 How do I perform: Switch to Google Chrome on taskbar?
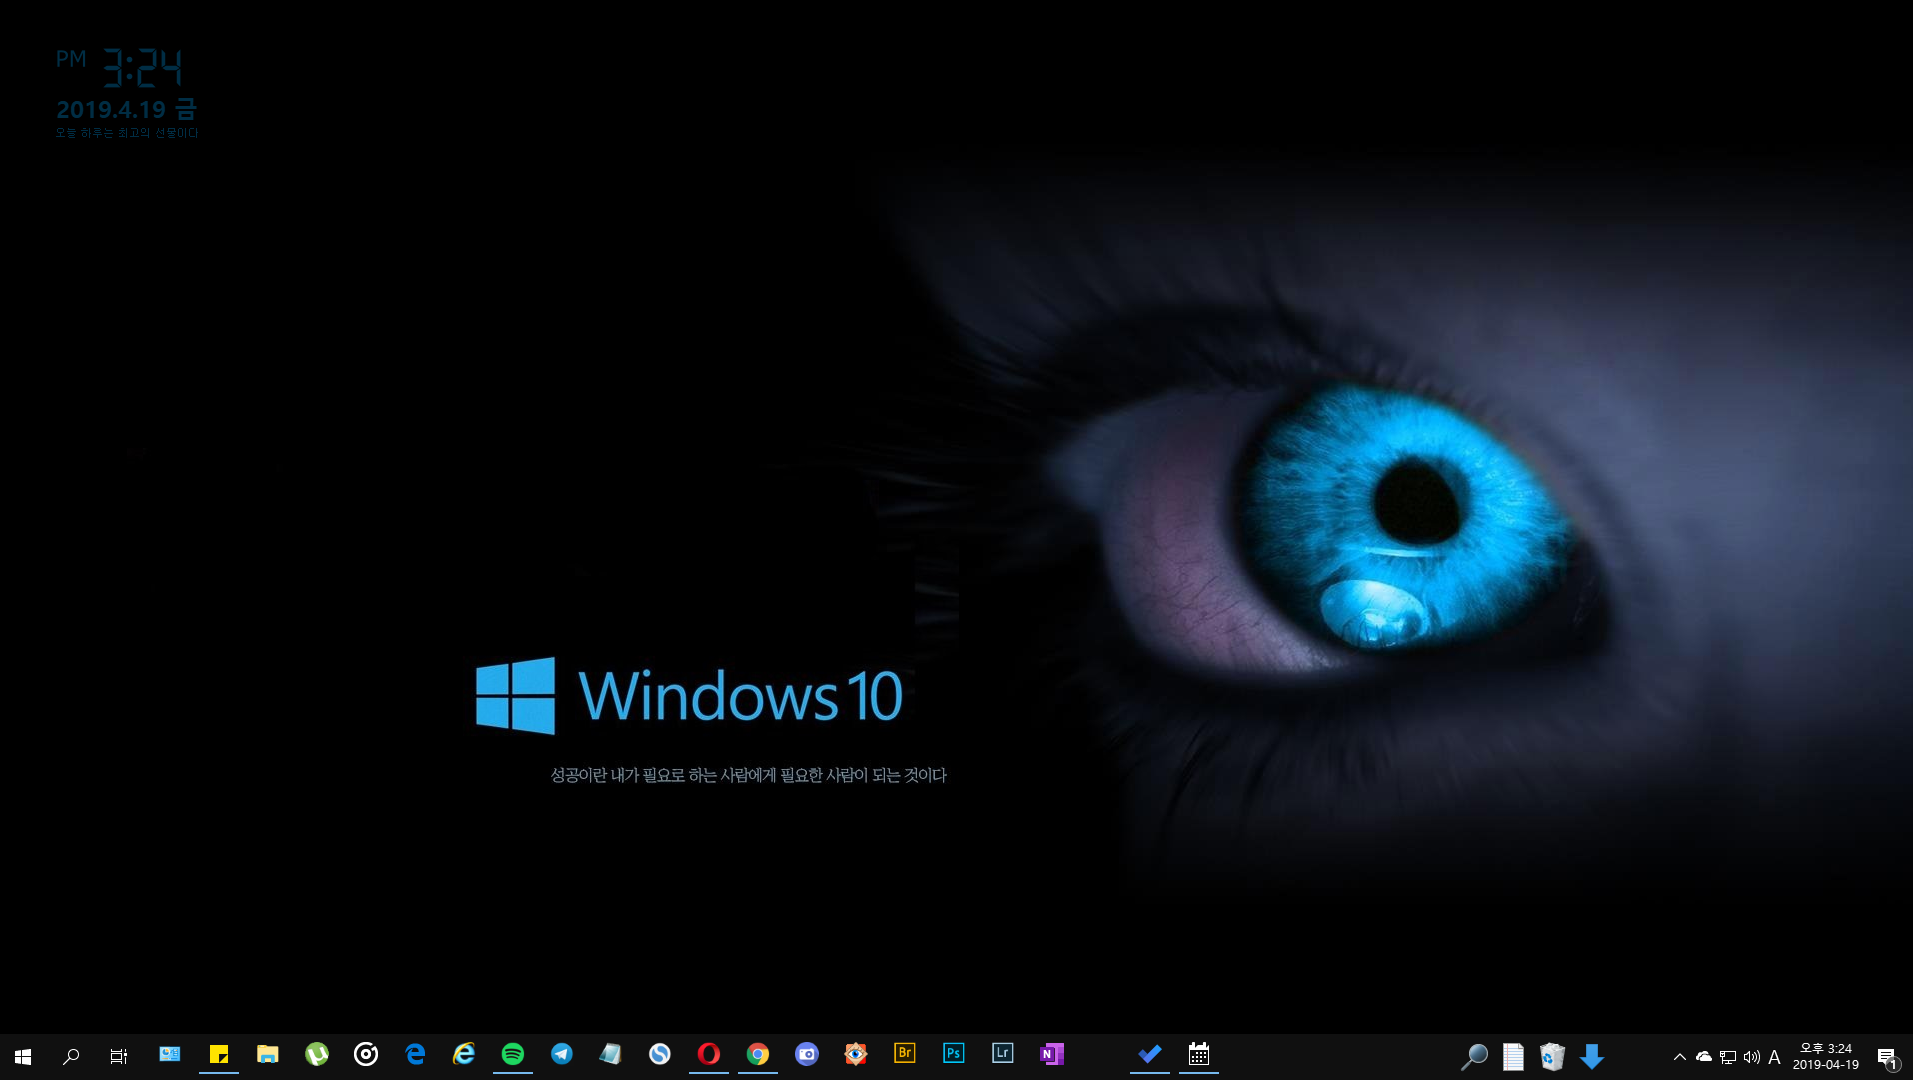(x=757, y=1054)
